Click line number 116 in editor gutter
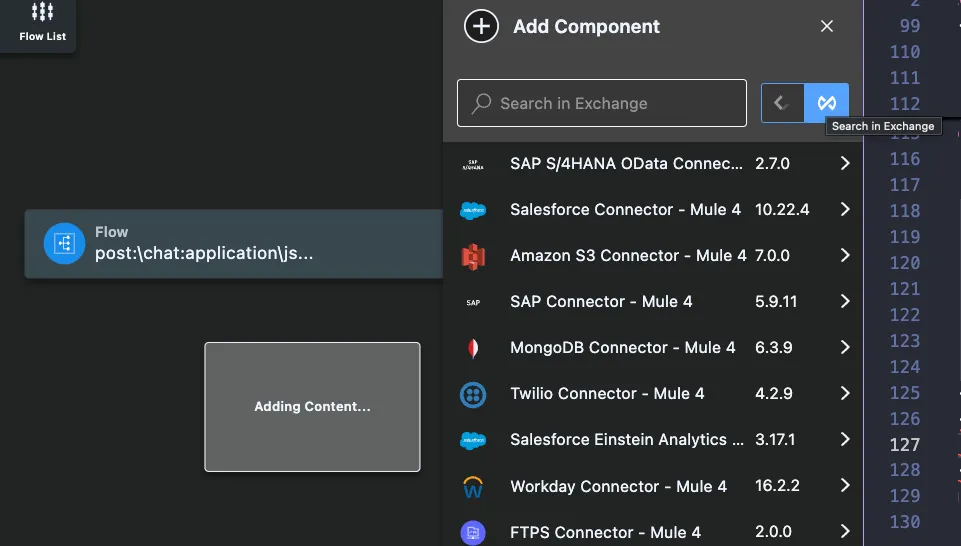The height and width of the screenshot is (546, 961). pos(905,159)
